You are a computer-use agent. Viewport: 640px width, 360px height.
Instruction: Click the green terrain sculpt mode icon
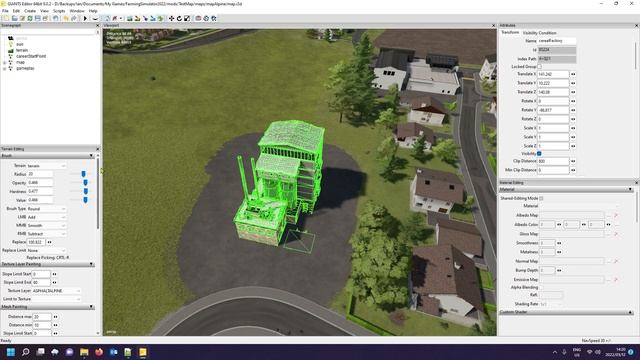tap(129, 18)
